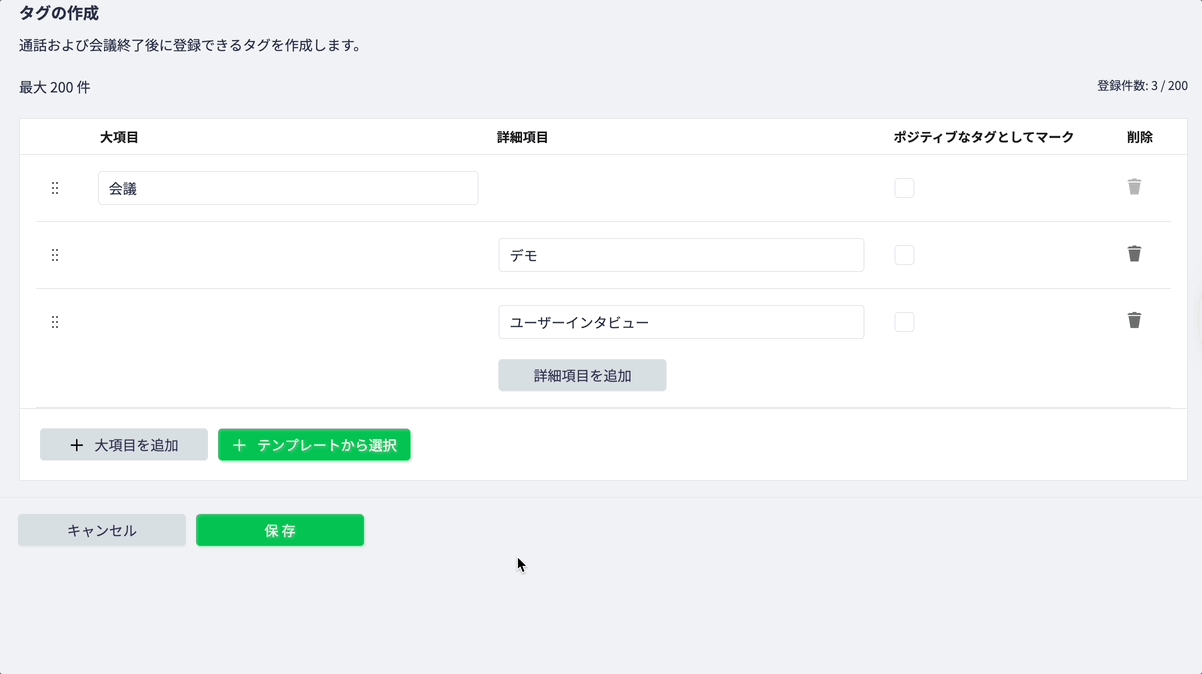The height and width of the screenshot is (674, 1202).
Task: Click the drag handle for the デモ row
Action: (55, 255)
